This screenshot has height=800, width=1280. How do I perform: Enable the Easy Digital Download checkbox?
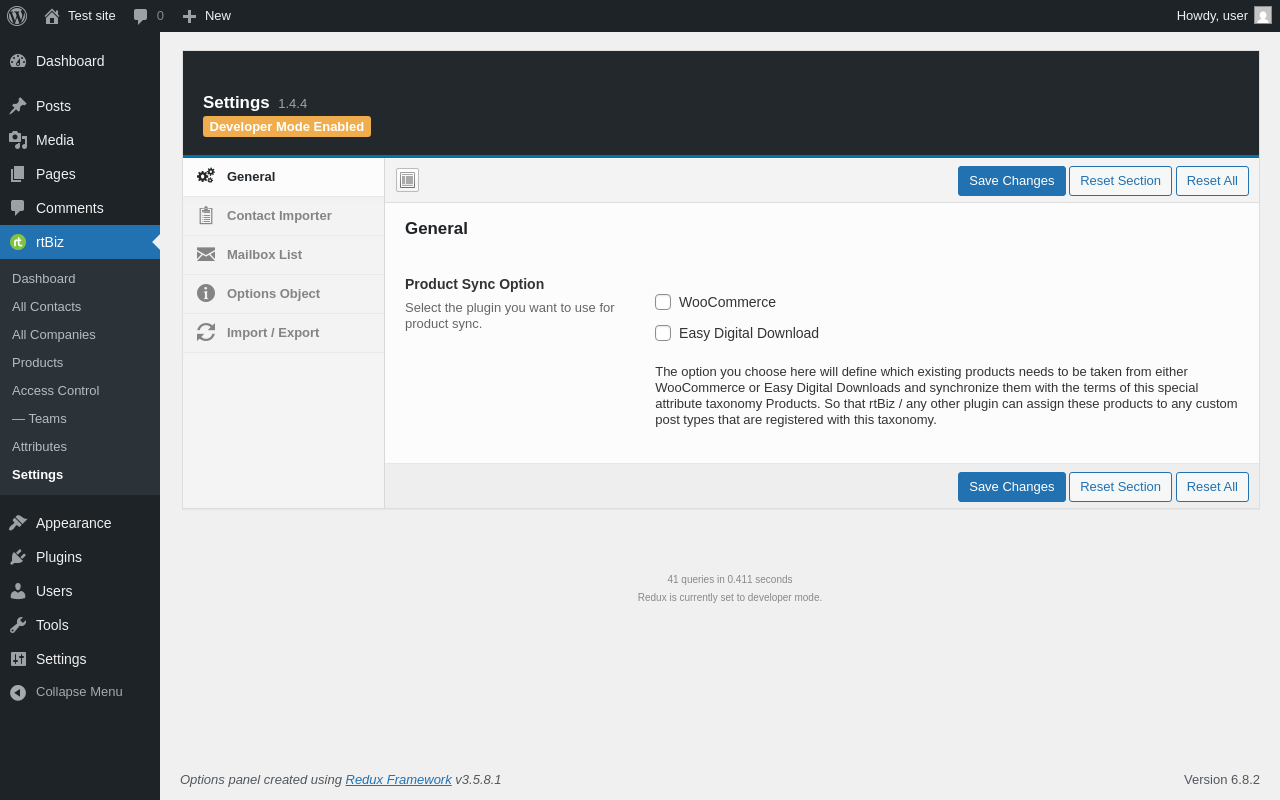(x=663, y=333)
